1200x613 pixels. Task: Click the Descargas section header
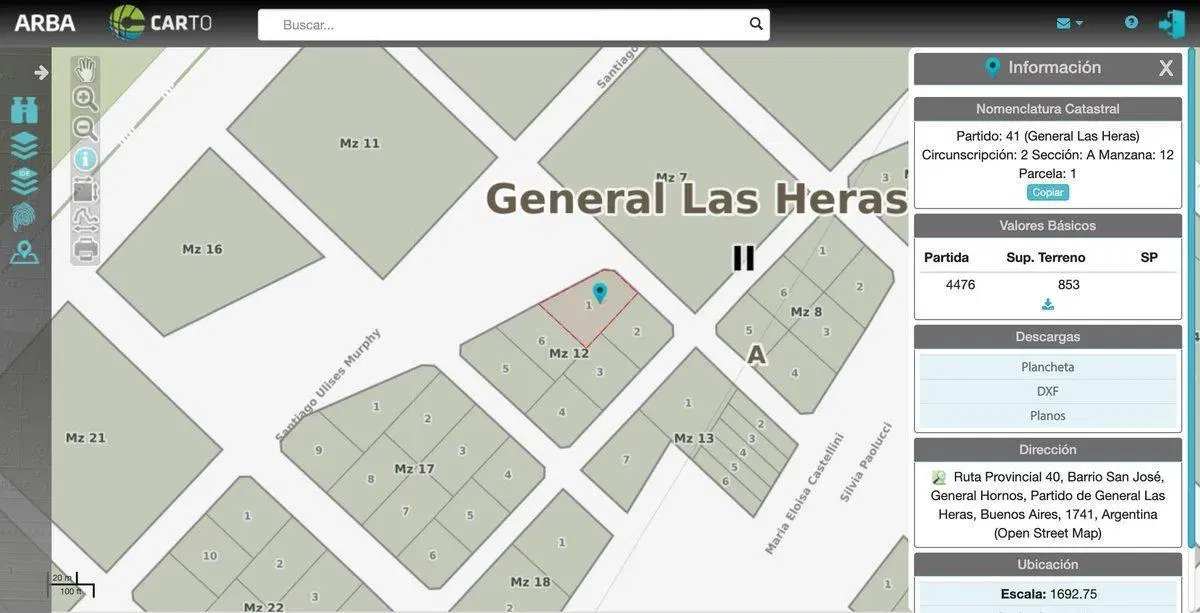[1048, 337]
